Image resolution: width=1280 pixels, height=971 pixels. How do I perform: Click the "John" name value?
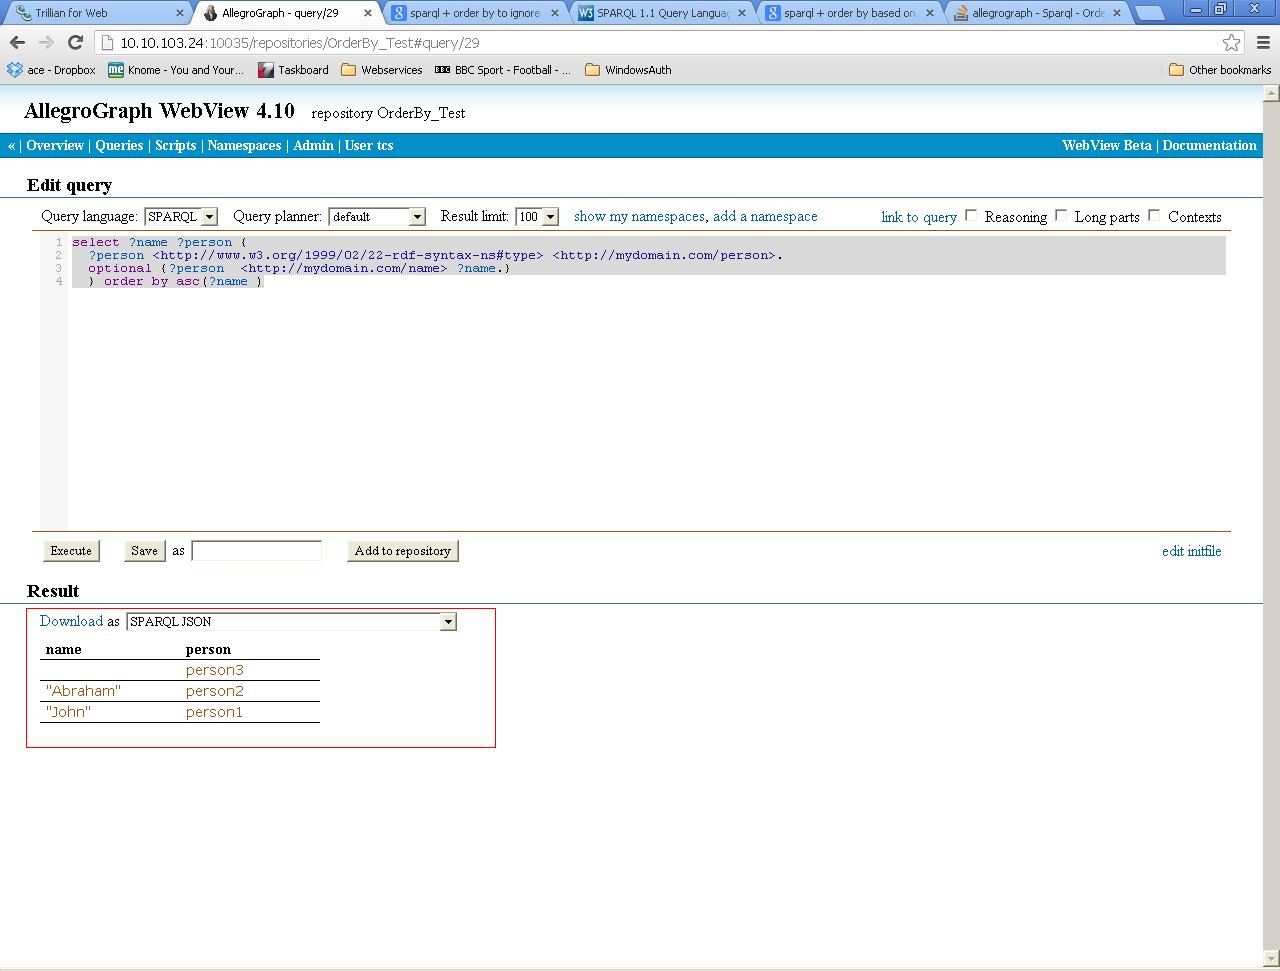[x=68, y=712]
